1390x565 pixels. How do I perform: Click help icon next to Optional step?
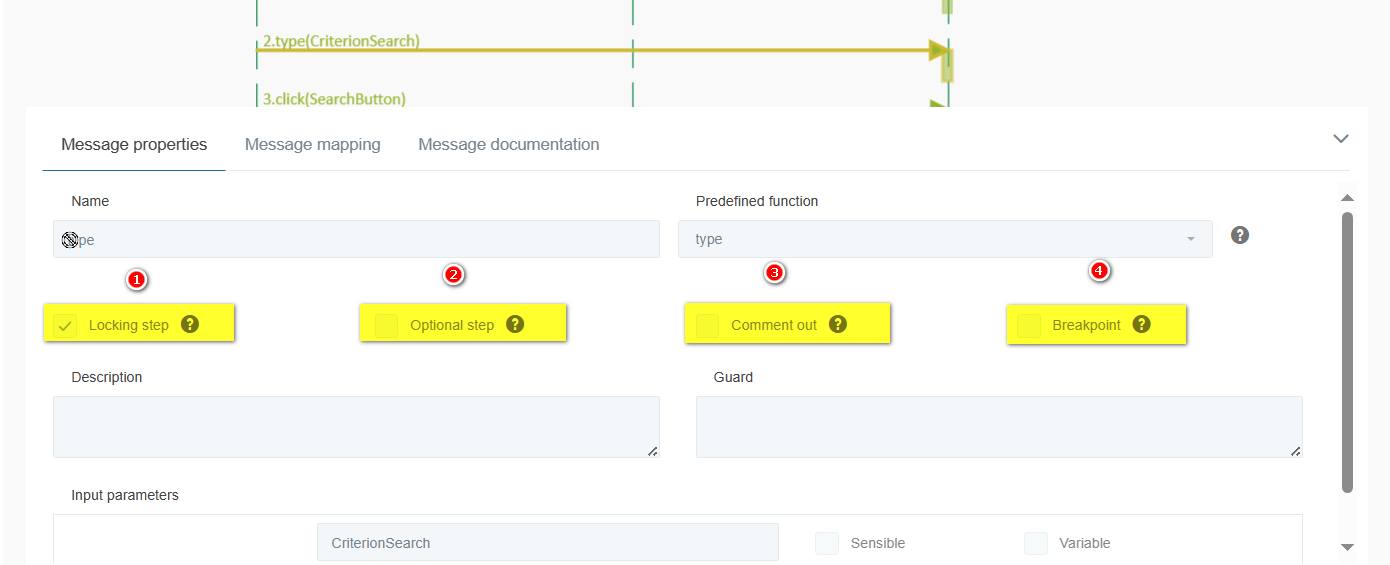515,324
